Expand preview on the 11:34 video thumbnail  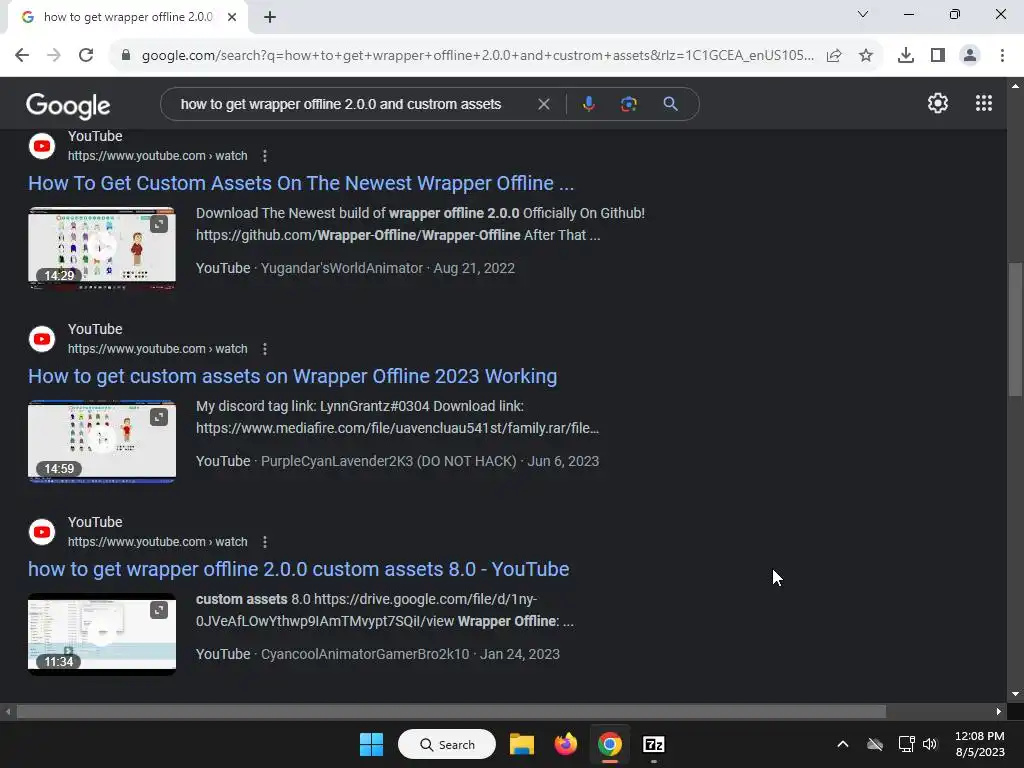(x=159, y=610)
